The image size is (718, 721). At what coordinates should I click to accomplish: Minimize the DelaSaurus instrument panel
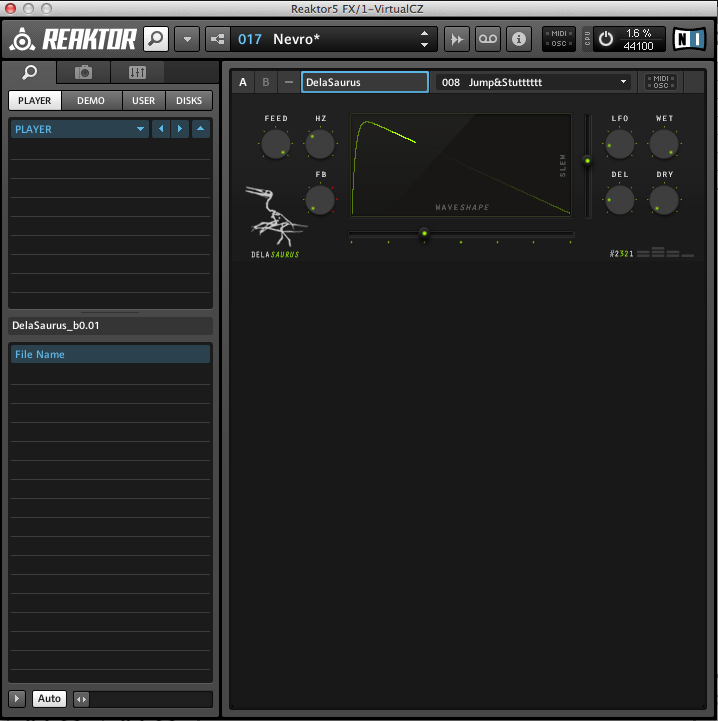(288, 82)
